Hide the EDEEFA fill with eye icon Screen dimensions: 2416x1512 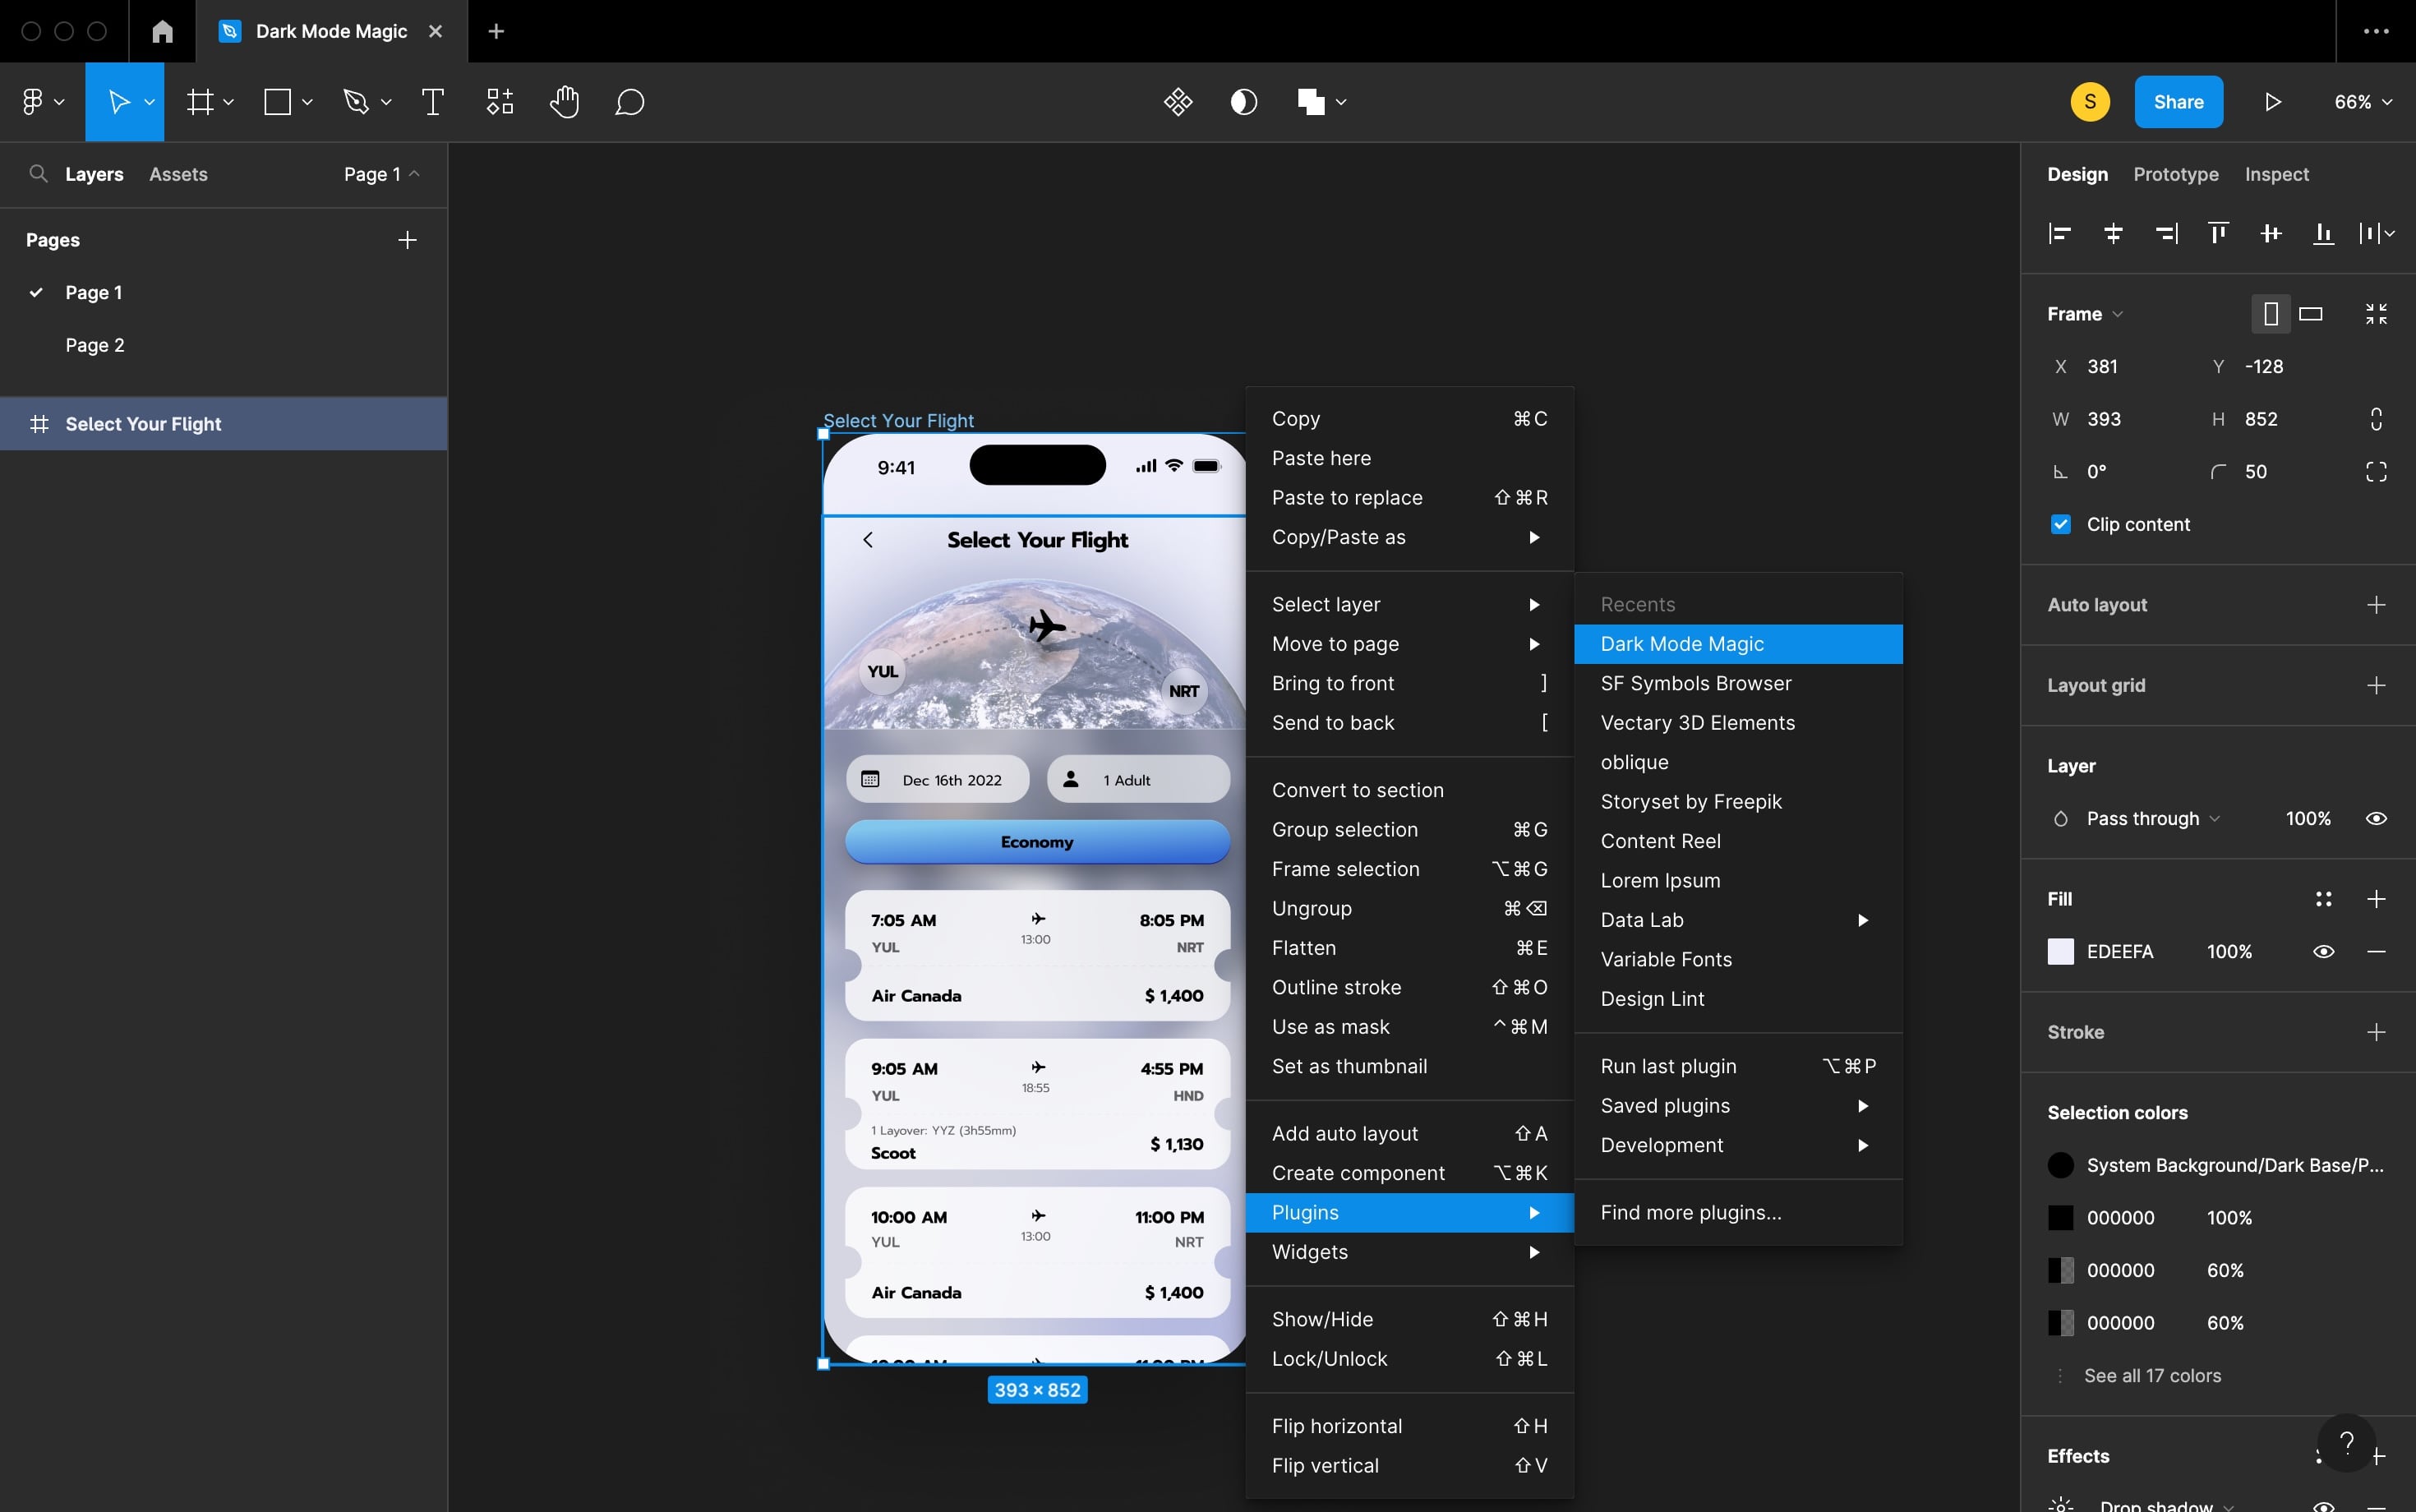click(2323, 951)
